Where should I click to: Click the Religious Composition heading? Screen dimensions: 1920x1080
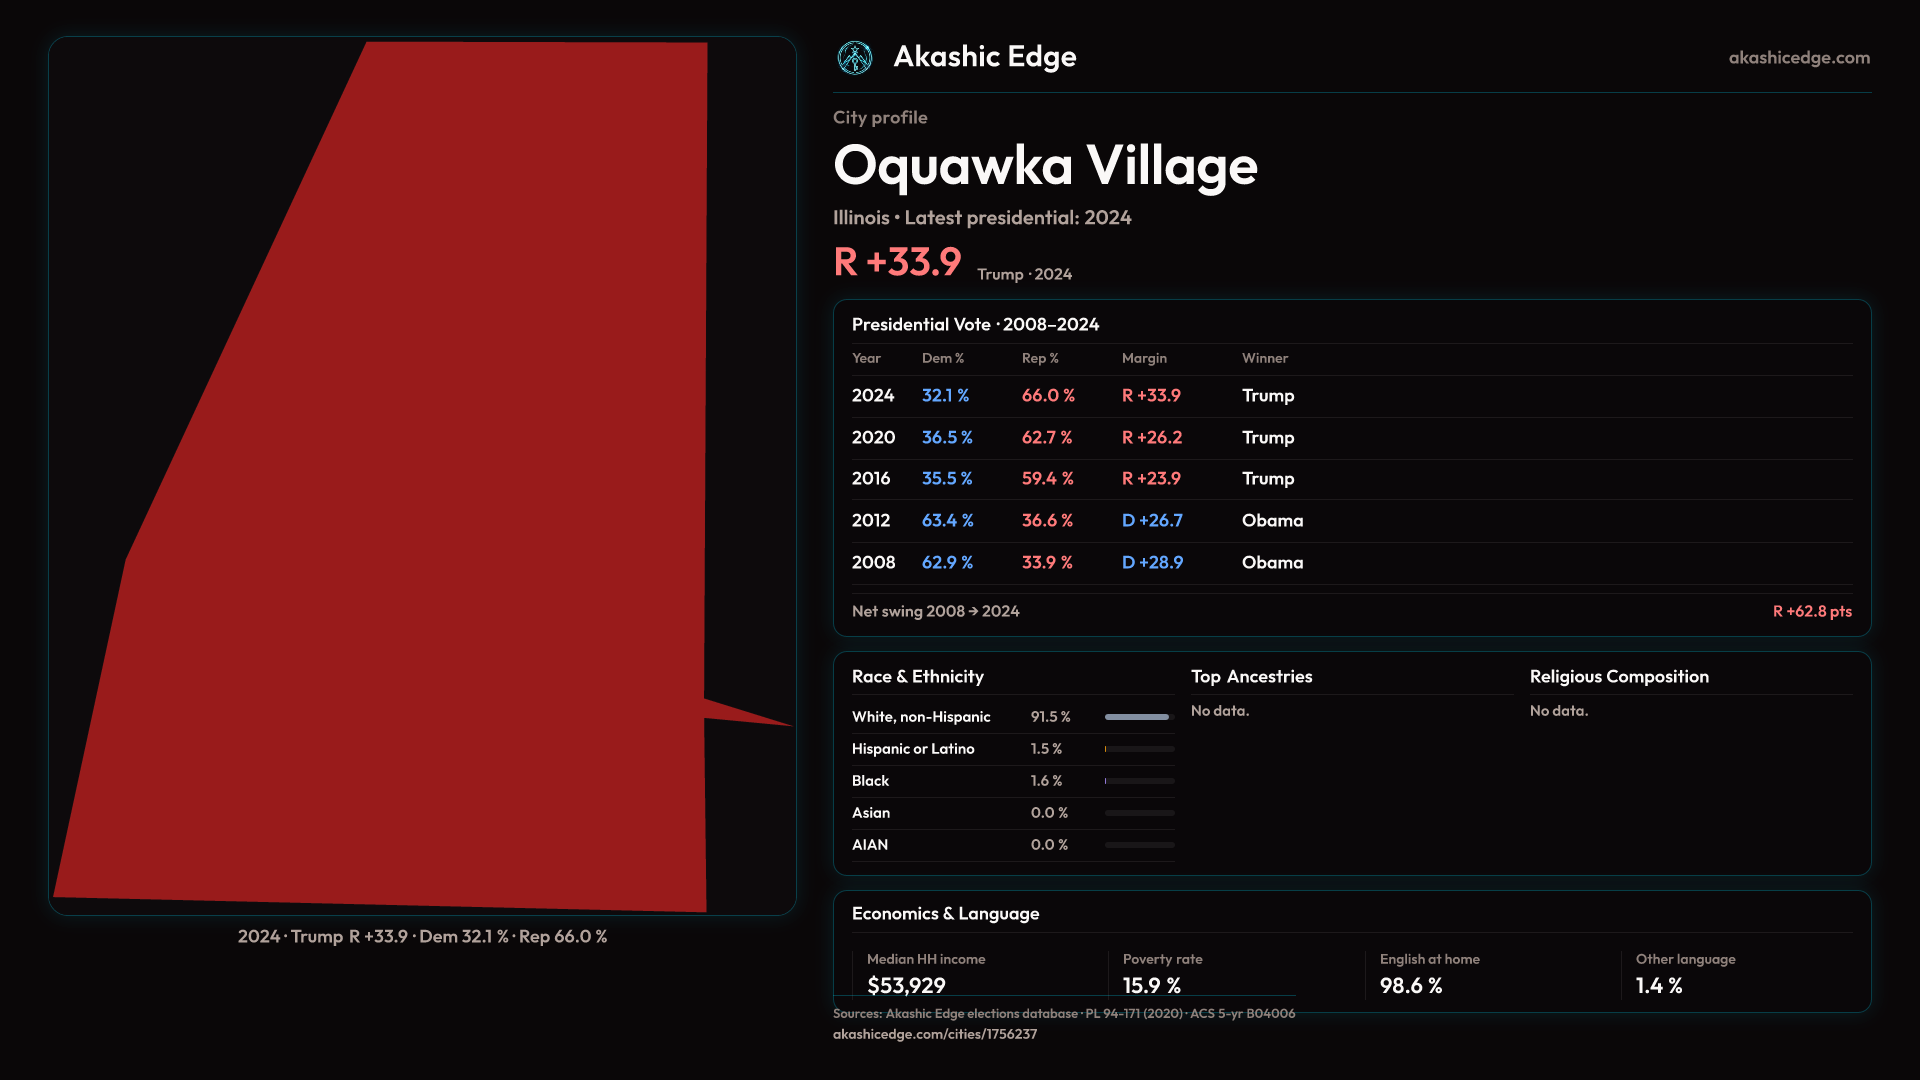coord(1618,677)
